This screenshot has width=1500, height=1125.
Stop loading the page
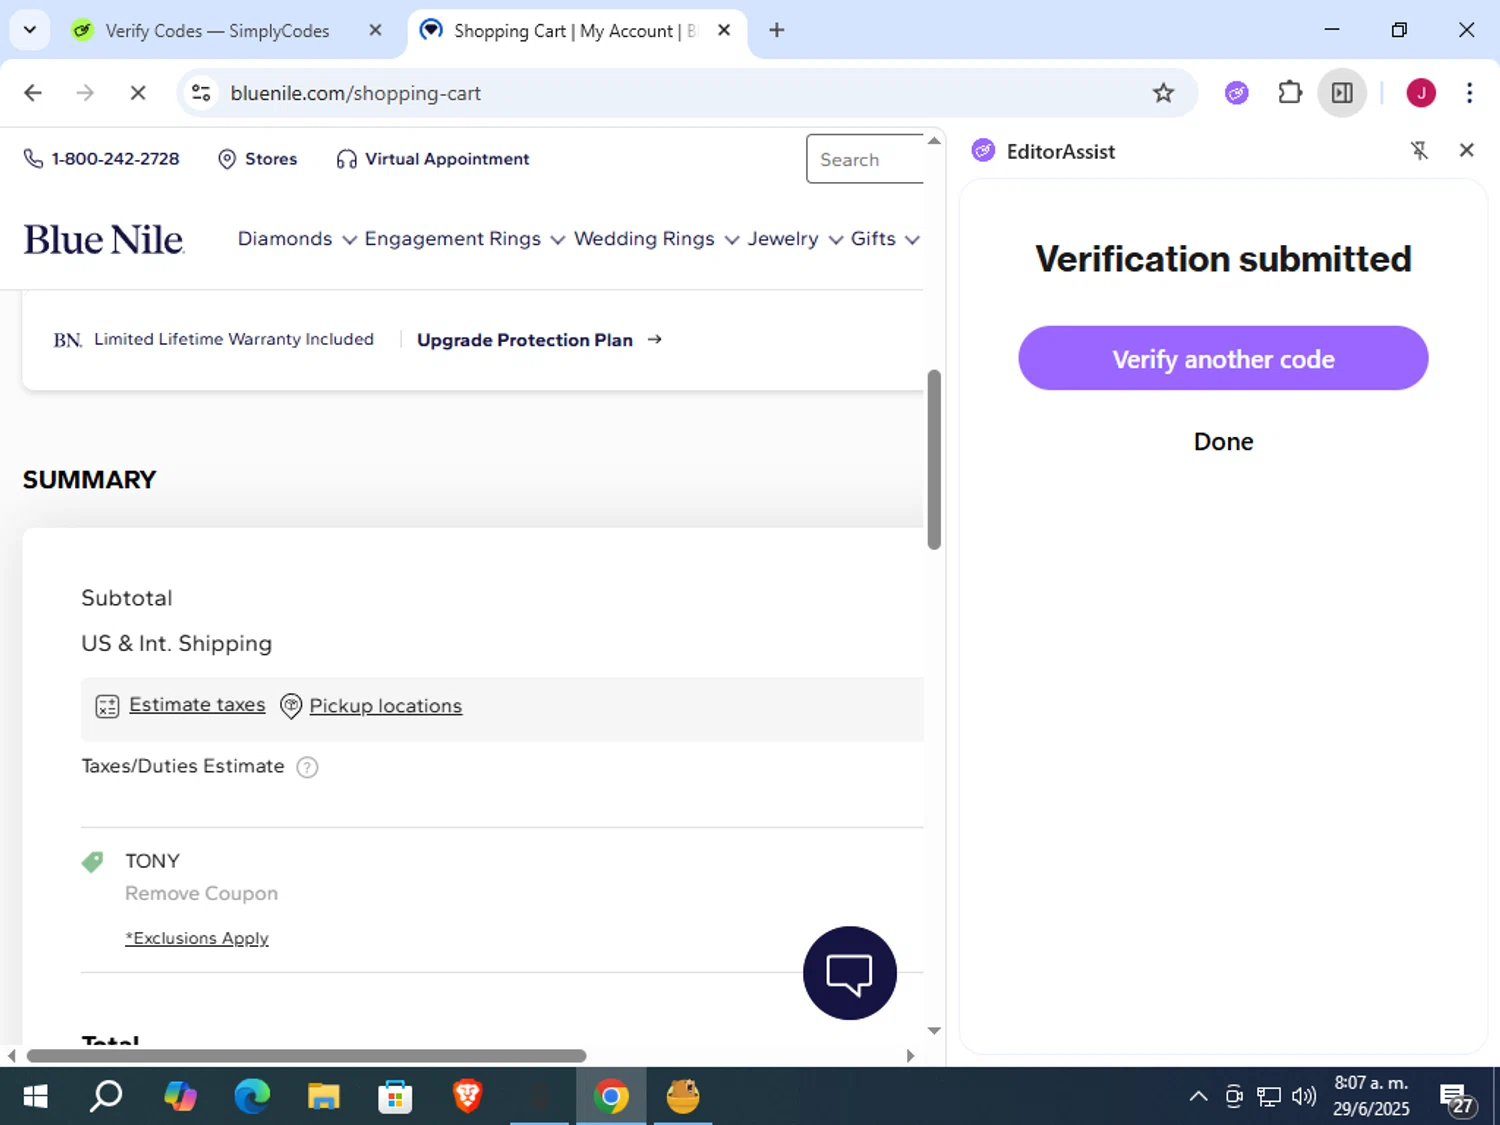coord(138,93)
